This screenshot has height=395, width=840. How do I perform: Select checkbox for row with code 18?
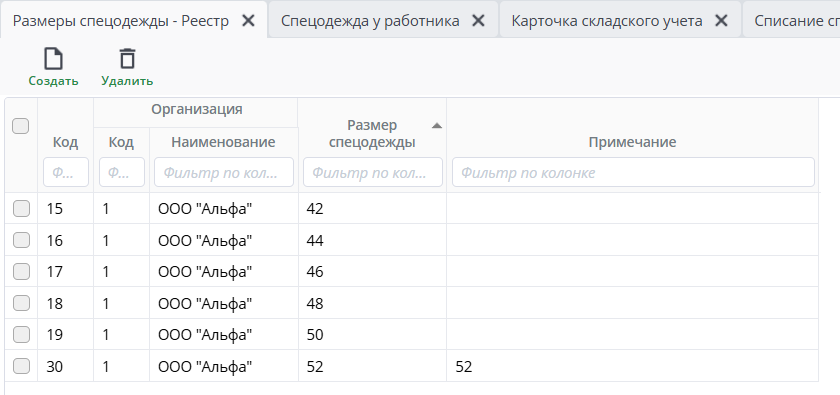pyautogui.click(x=21, y=303)
